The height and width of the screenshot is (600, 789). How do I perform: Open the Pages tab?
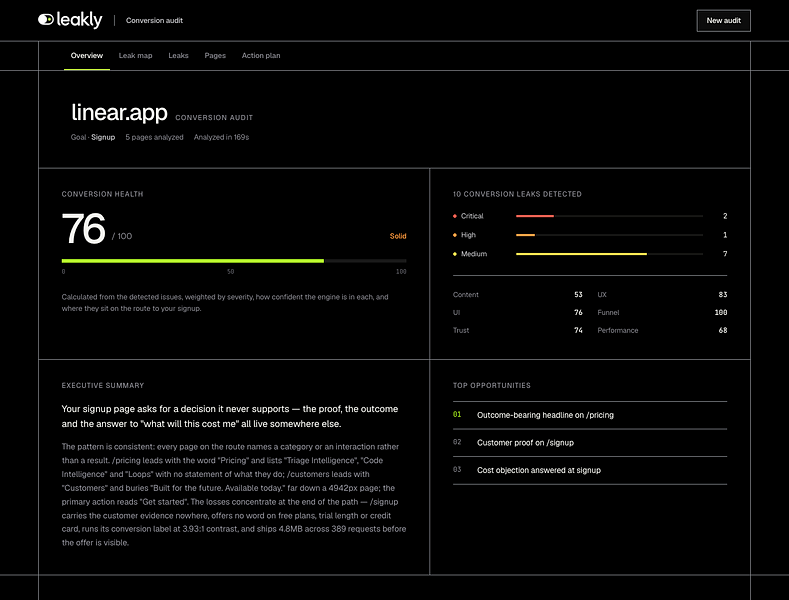click(x=215, y=55)
